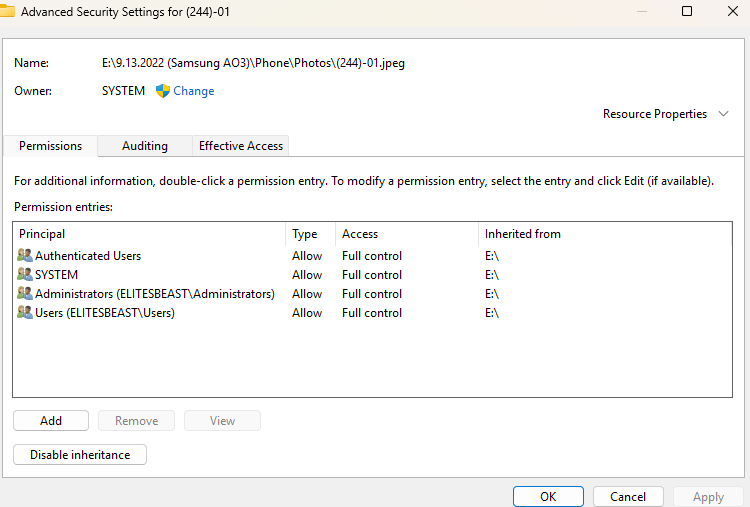
Task: Click Allow in the Authenticated Users row
Action: coord(307,256)
